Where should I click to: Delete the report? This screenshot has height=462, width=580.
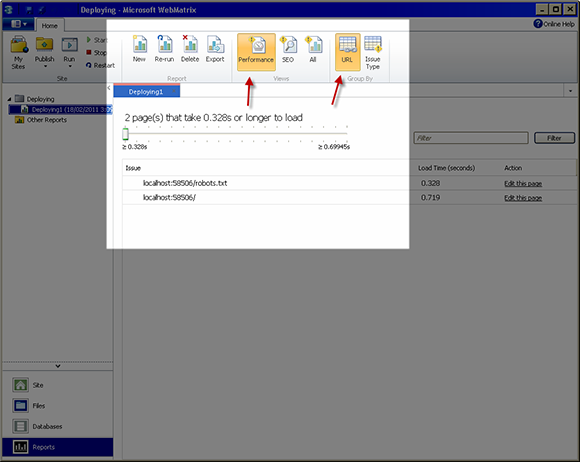(x=190, y=48)
